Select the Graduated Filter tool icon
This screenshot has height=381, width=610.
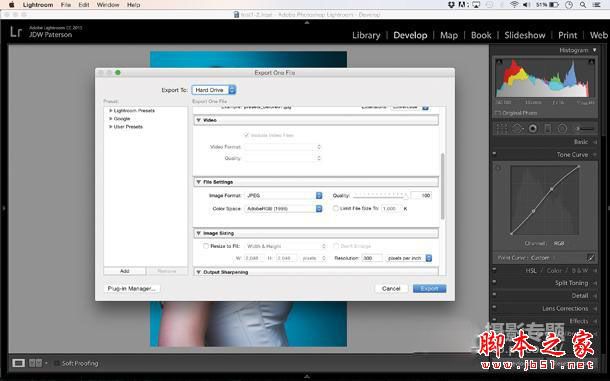click(547, 128)
